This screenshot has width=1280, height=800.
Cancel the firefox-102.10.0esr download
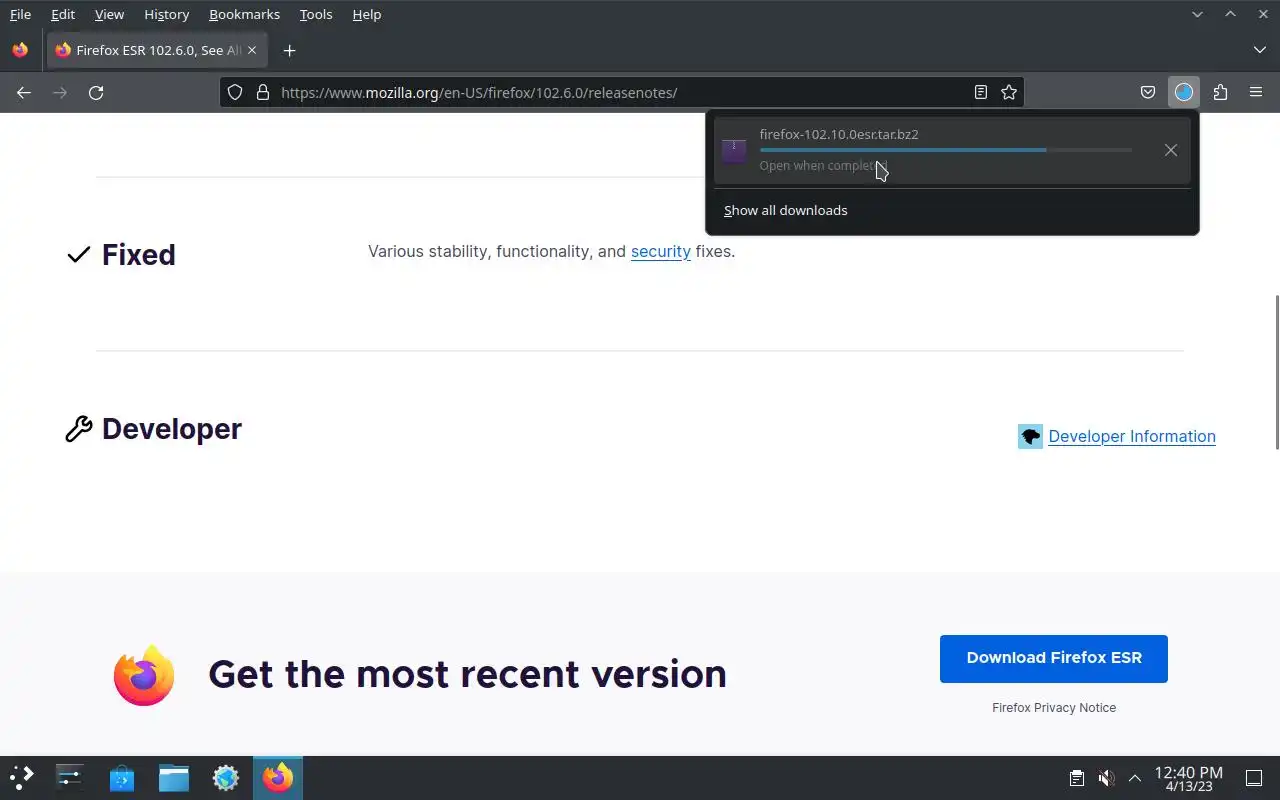[x=1170, y=150]
